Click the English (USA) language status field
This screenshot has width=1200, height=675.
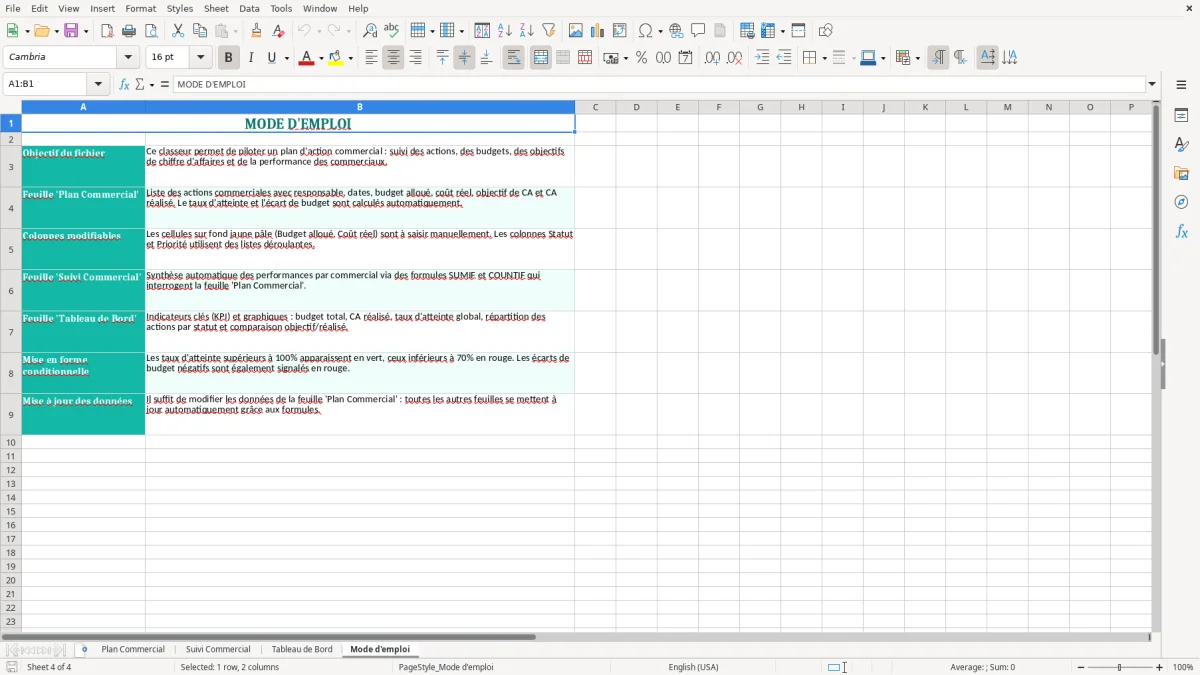click(x=693, y=667)
